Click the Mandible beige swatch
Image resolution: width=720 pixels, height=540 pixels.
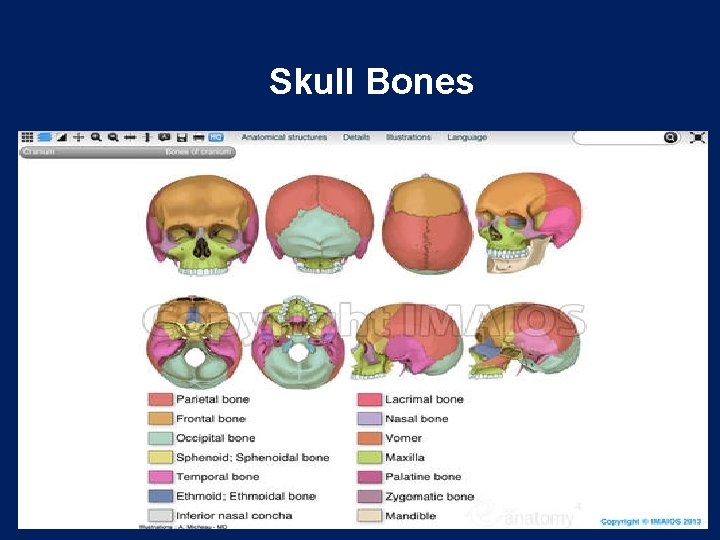tap(370, 515)
